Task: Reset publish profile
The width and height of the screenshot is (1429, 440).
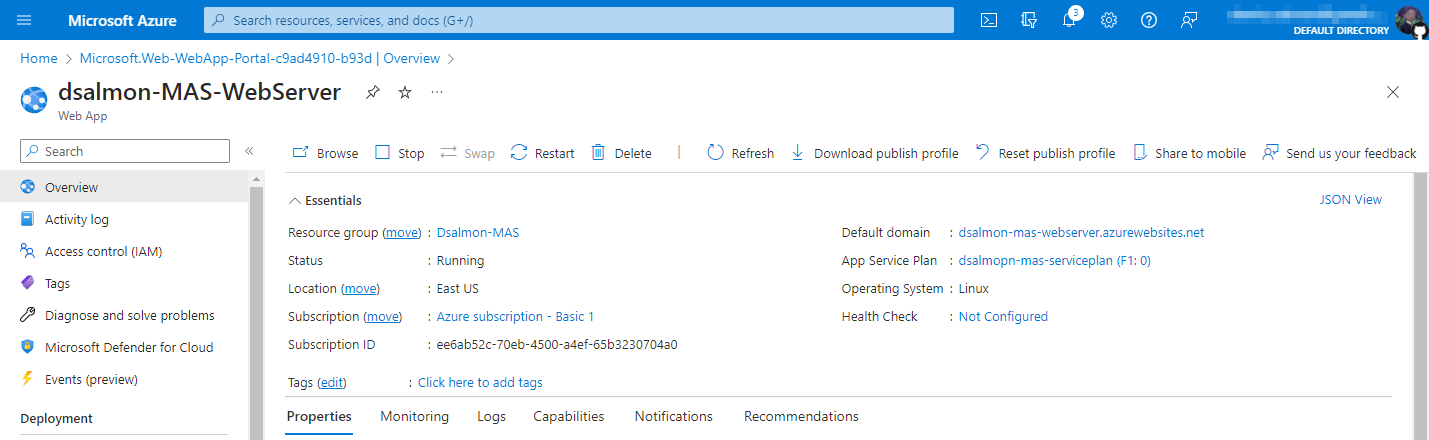Action: [x=1045, y=153]
